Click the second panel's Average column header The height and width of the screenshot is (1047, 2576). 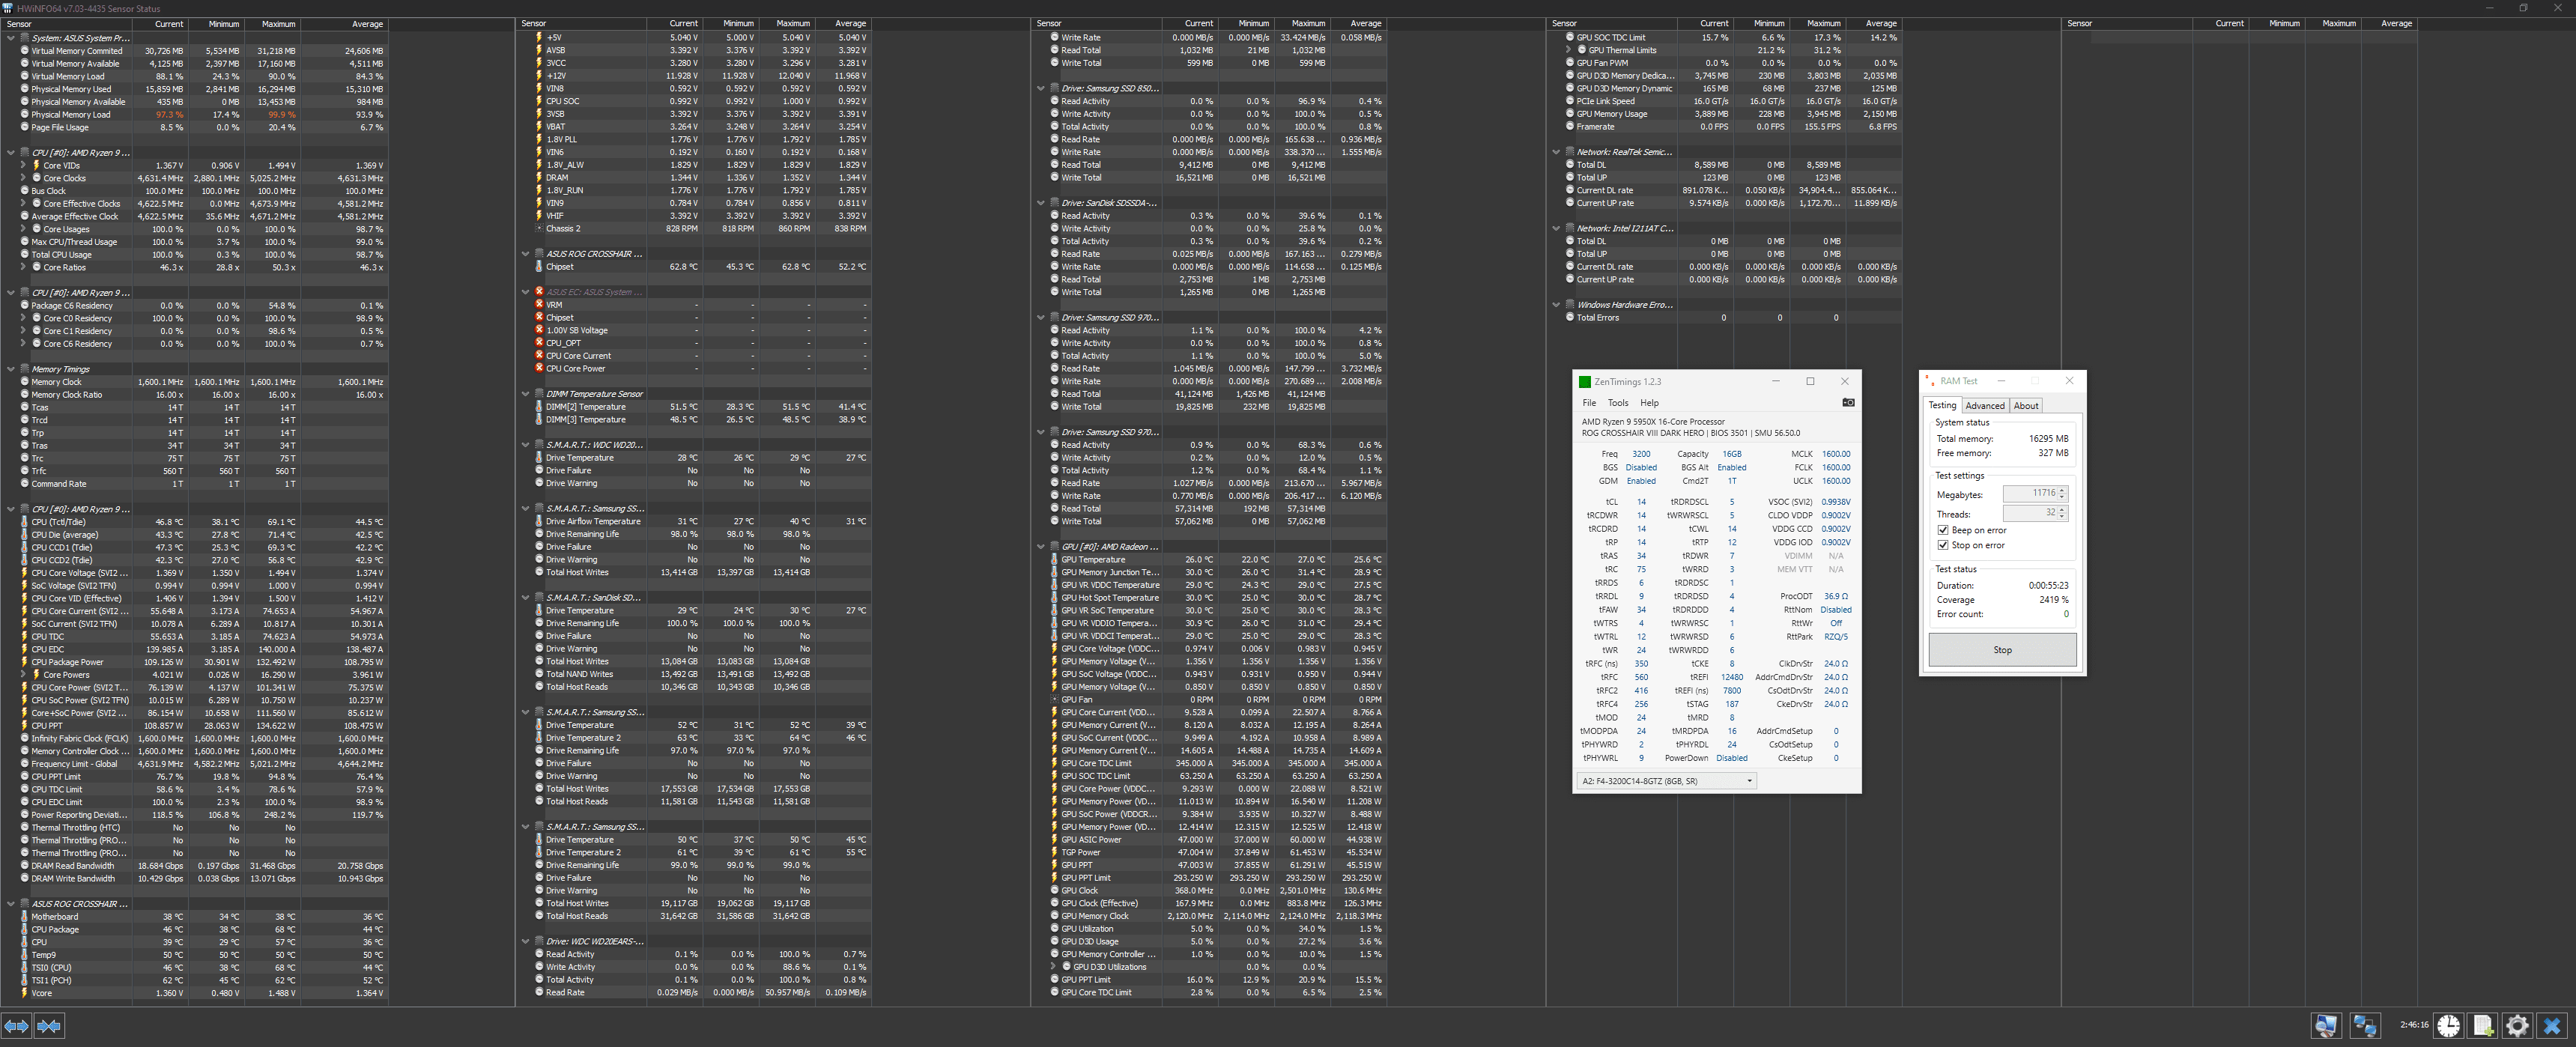pyautogui.click(x=843, y=24)
